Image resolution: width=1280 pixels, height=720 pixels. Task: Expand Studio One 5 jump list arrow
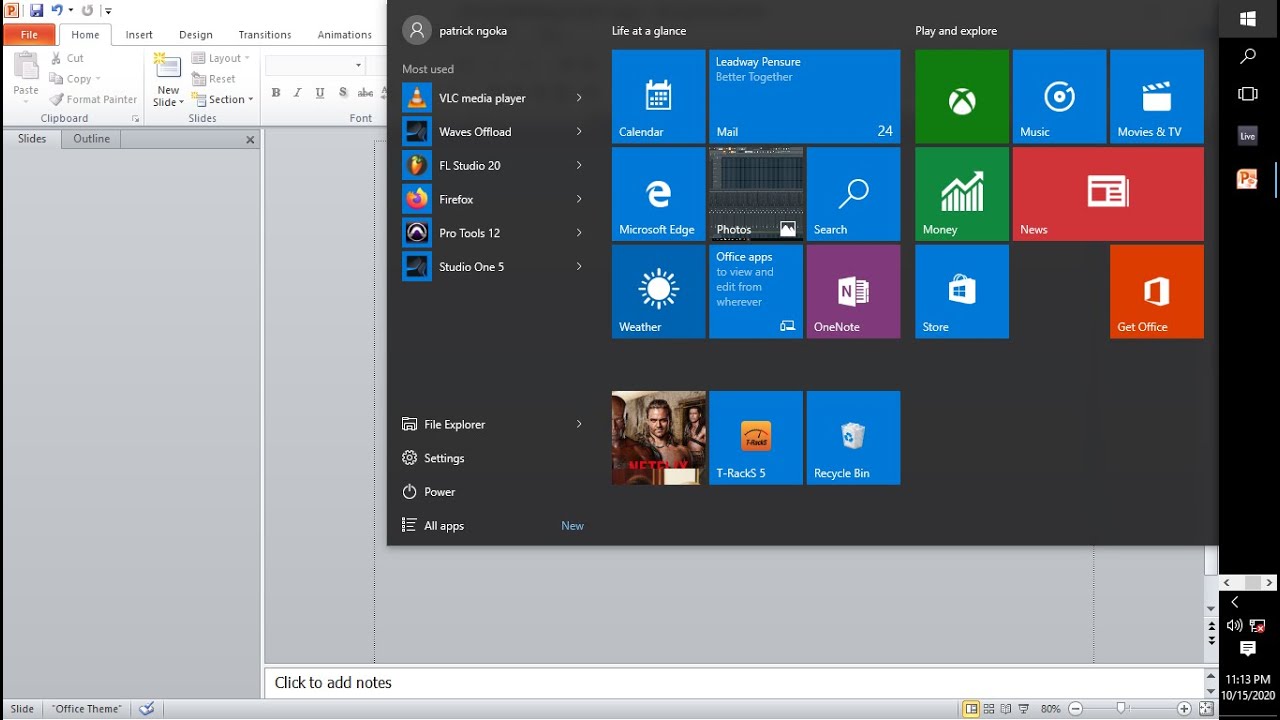(x=579, y=267)
